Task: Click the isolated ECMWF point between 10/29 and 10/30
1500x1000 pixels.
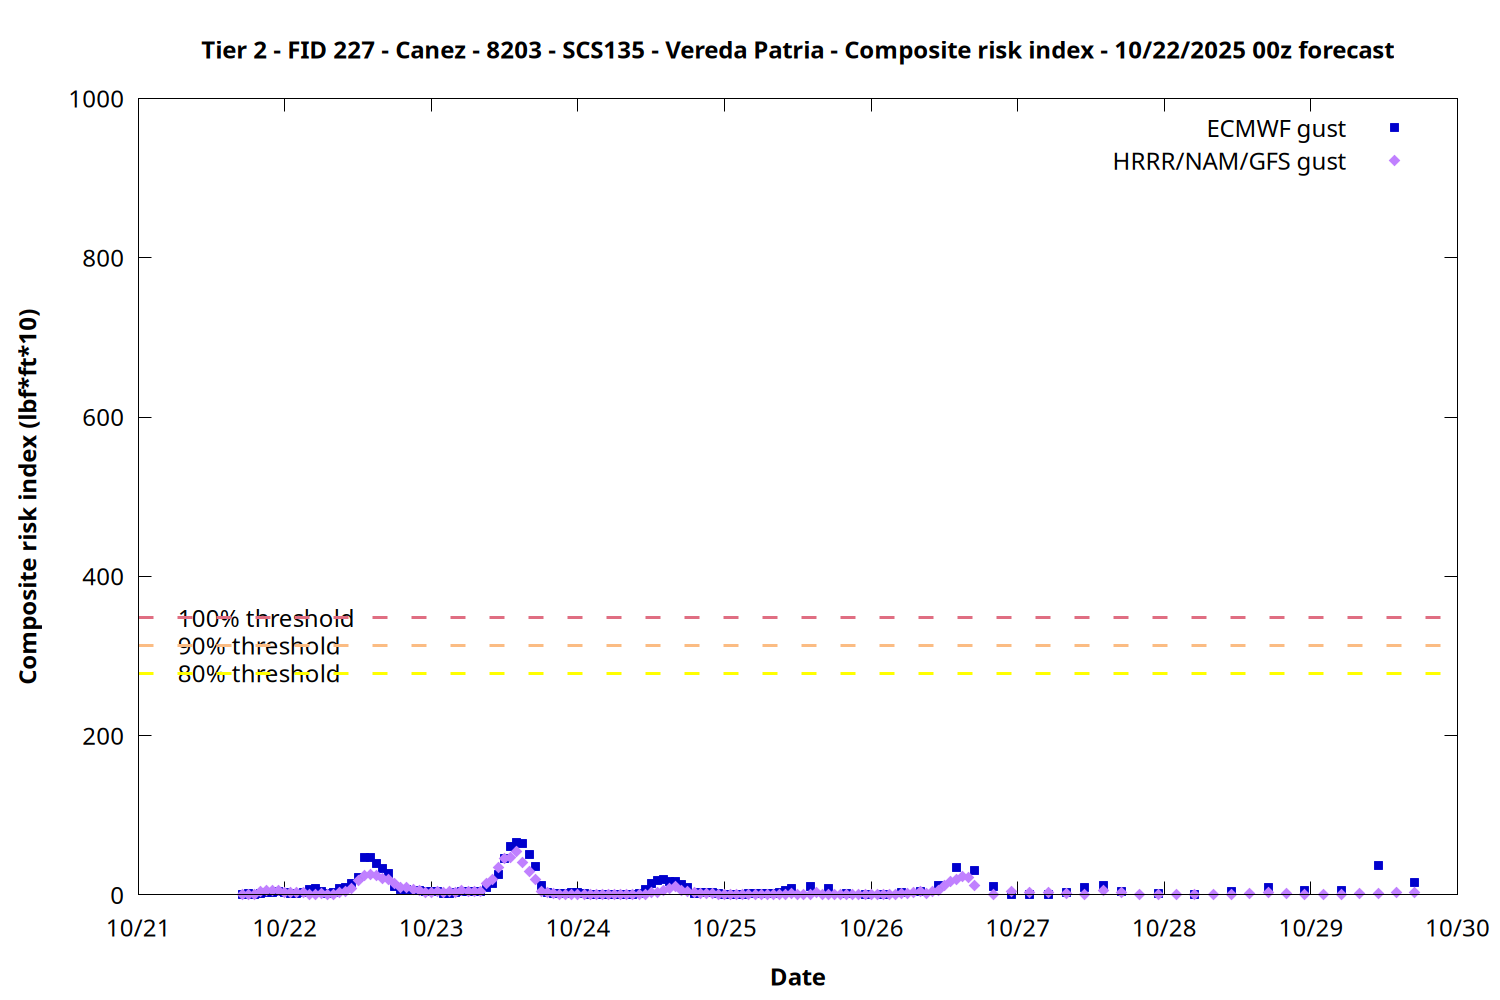Action: pyautogui.click(x=1378, y=866)
